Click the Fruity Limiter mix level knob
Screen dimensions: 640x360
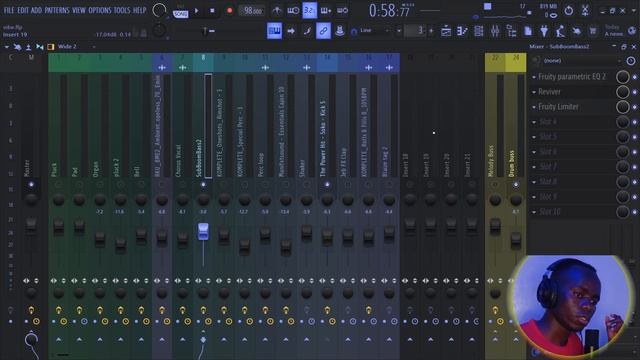(x=622, y=107)
